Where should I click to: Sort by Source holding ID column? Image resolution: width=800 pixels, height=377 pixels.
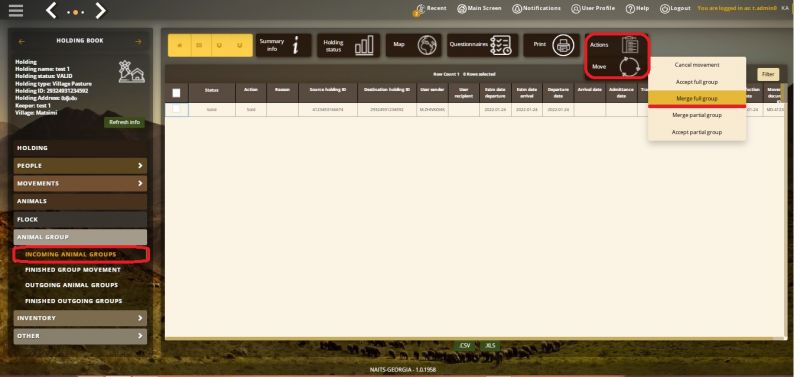pos(328,93)
